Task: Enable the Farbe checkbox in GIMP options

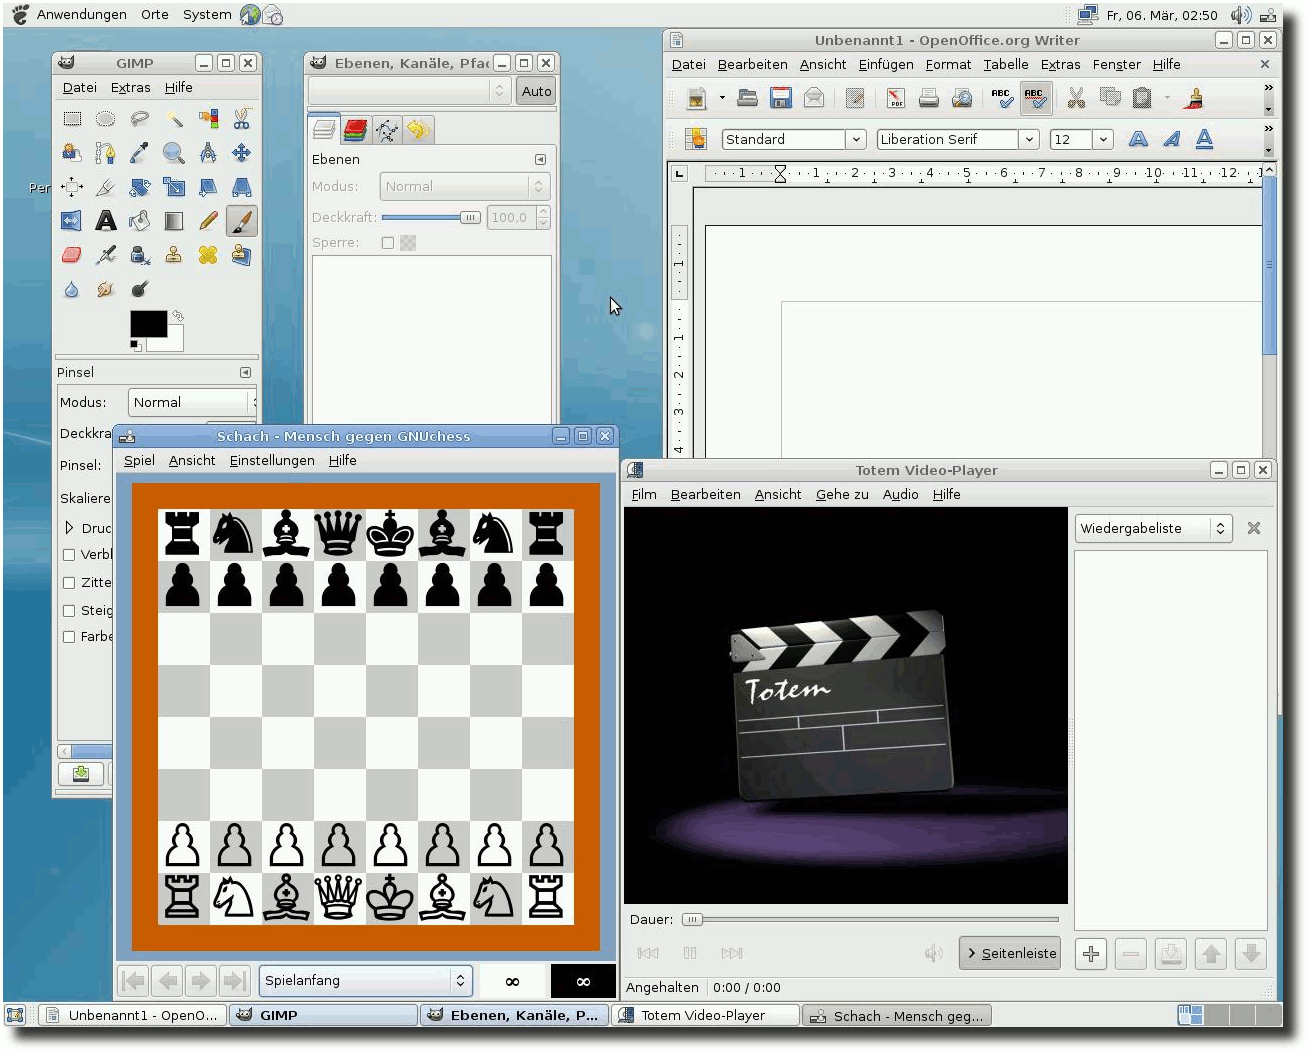Action: [69, 637]
